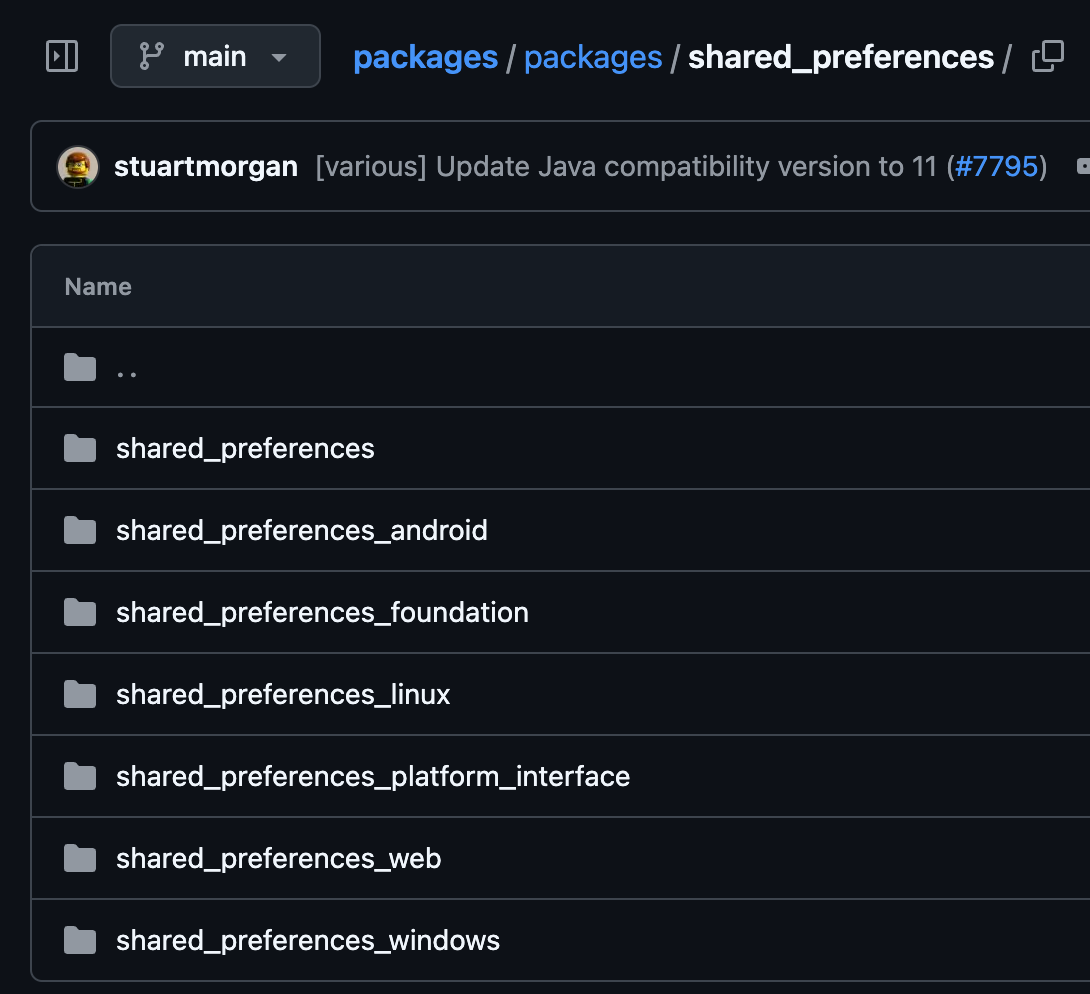Open the main branch dropdown
Screen dimensions: 1090x994
point(215,56)
